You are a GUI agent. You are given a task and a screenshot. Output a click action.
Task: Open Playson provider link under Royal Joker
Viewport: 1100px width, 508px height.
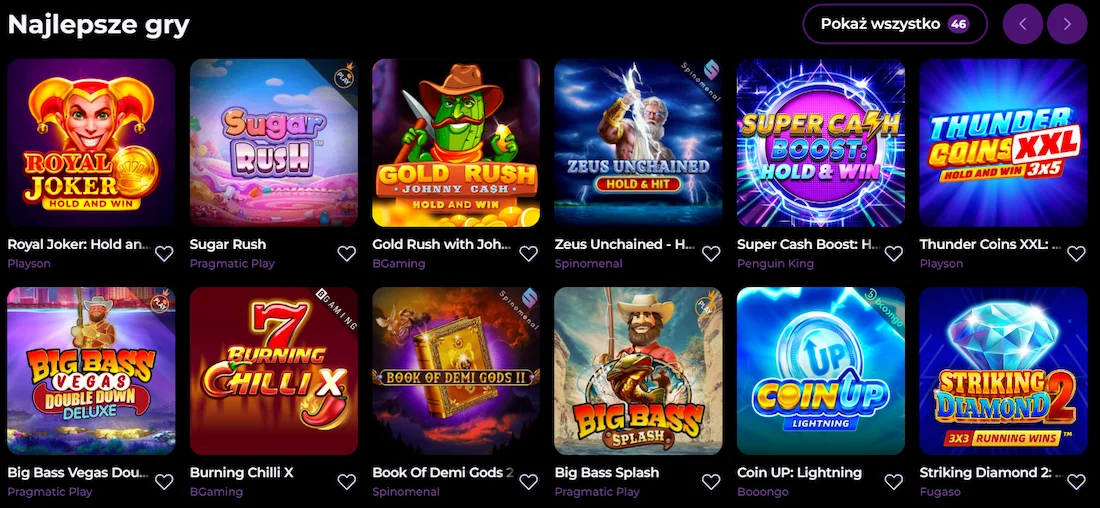tap(29, 264)
